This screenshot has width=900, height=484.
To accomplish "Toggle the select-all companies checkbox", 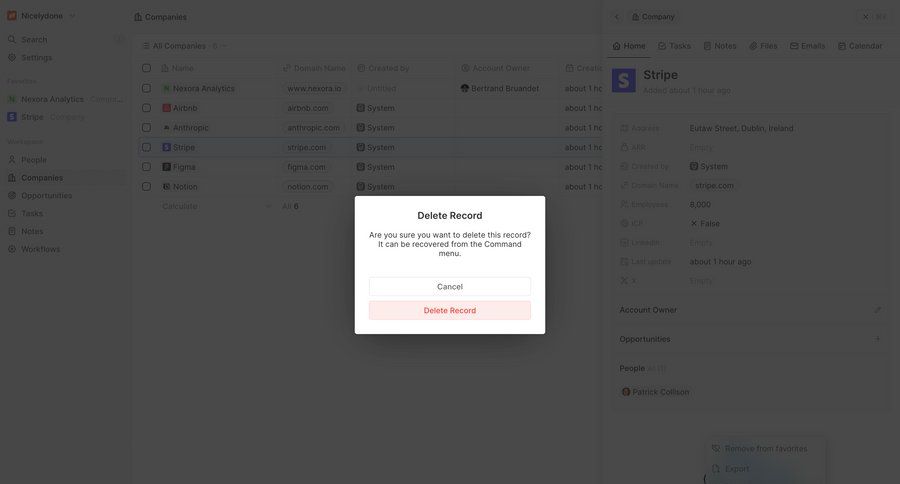I will [146, 68].
